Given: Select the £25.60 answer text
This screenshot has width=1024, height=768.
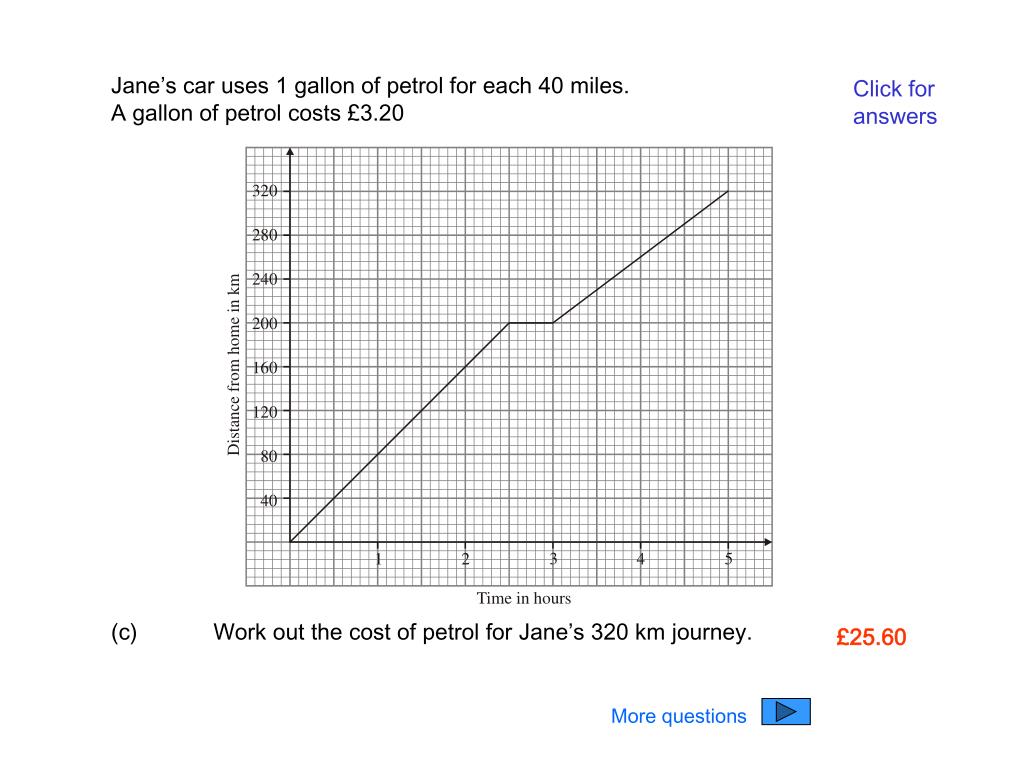Looking at the screenshot, I should (x=871, y=637).
